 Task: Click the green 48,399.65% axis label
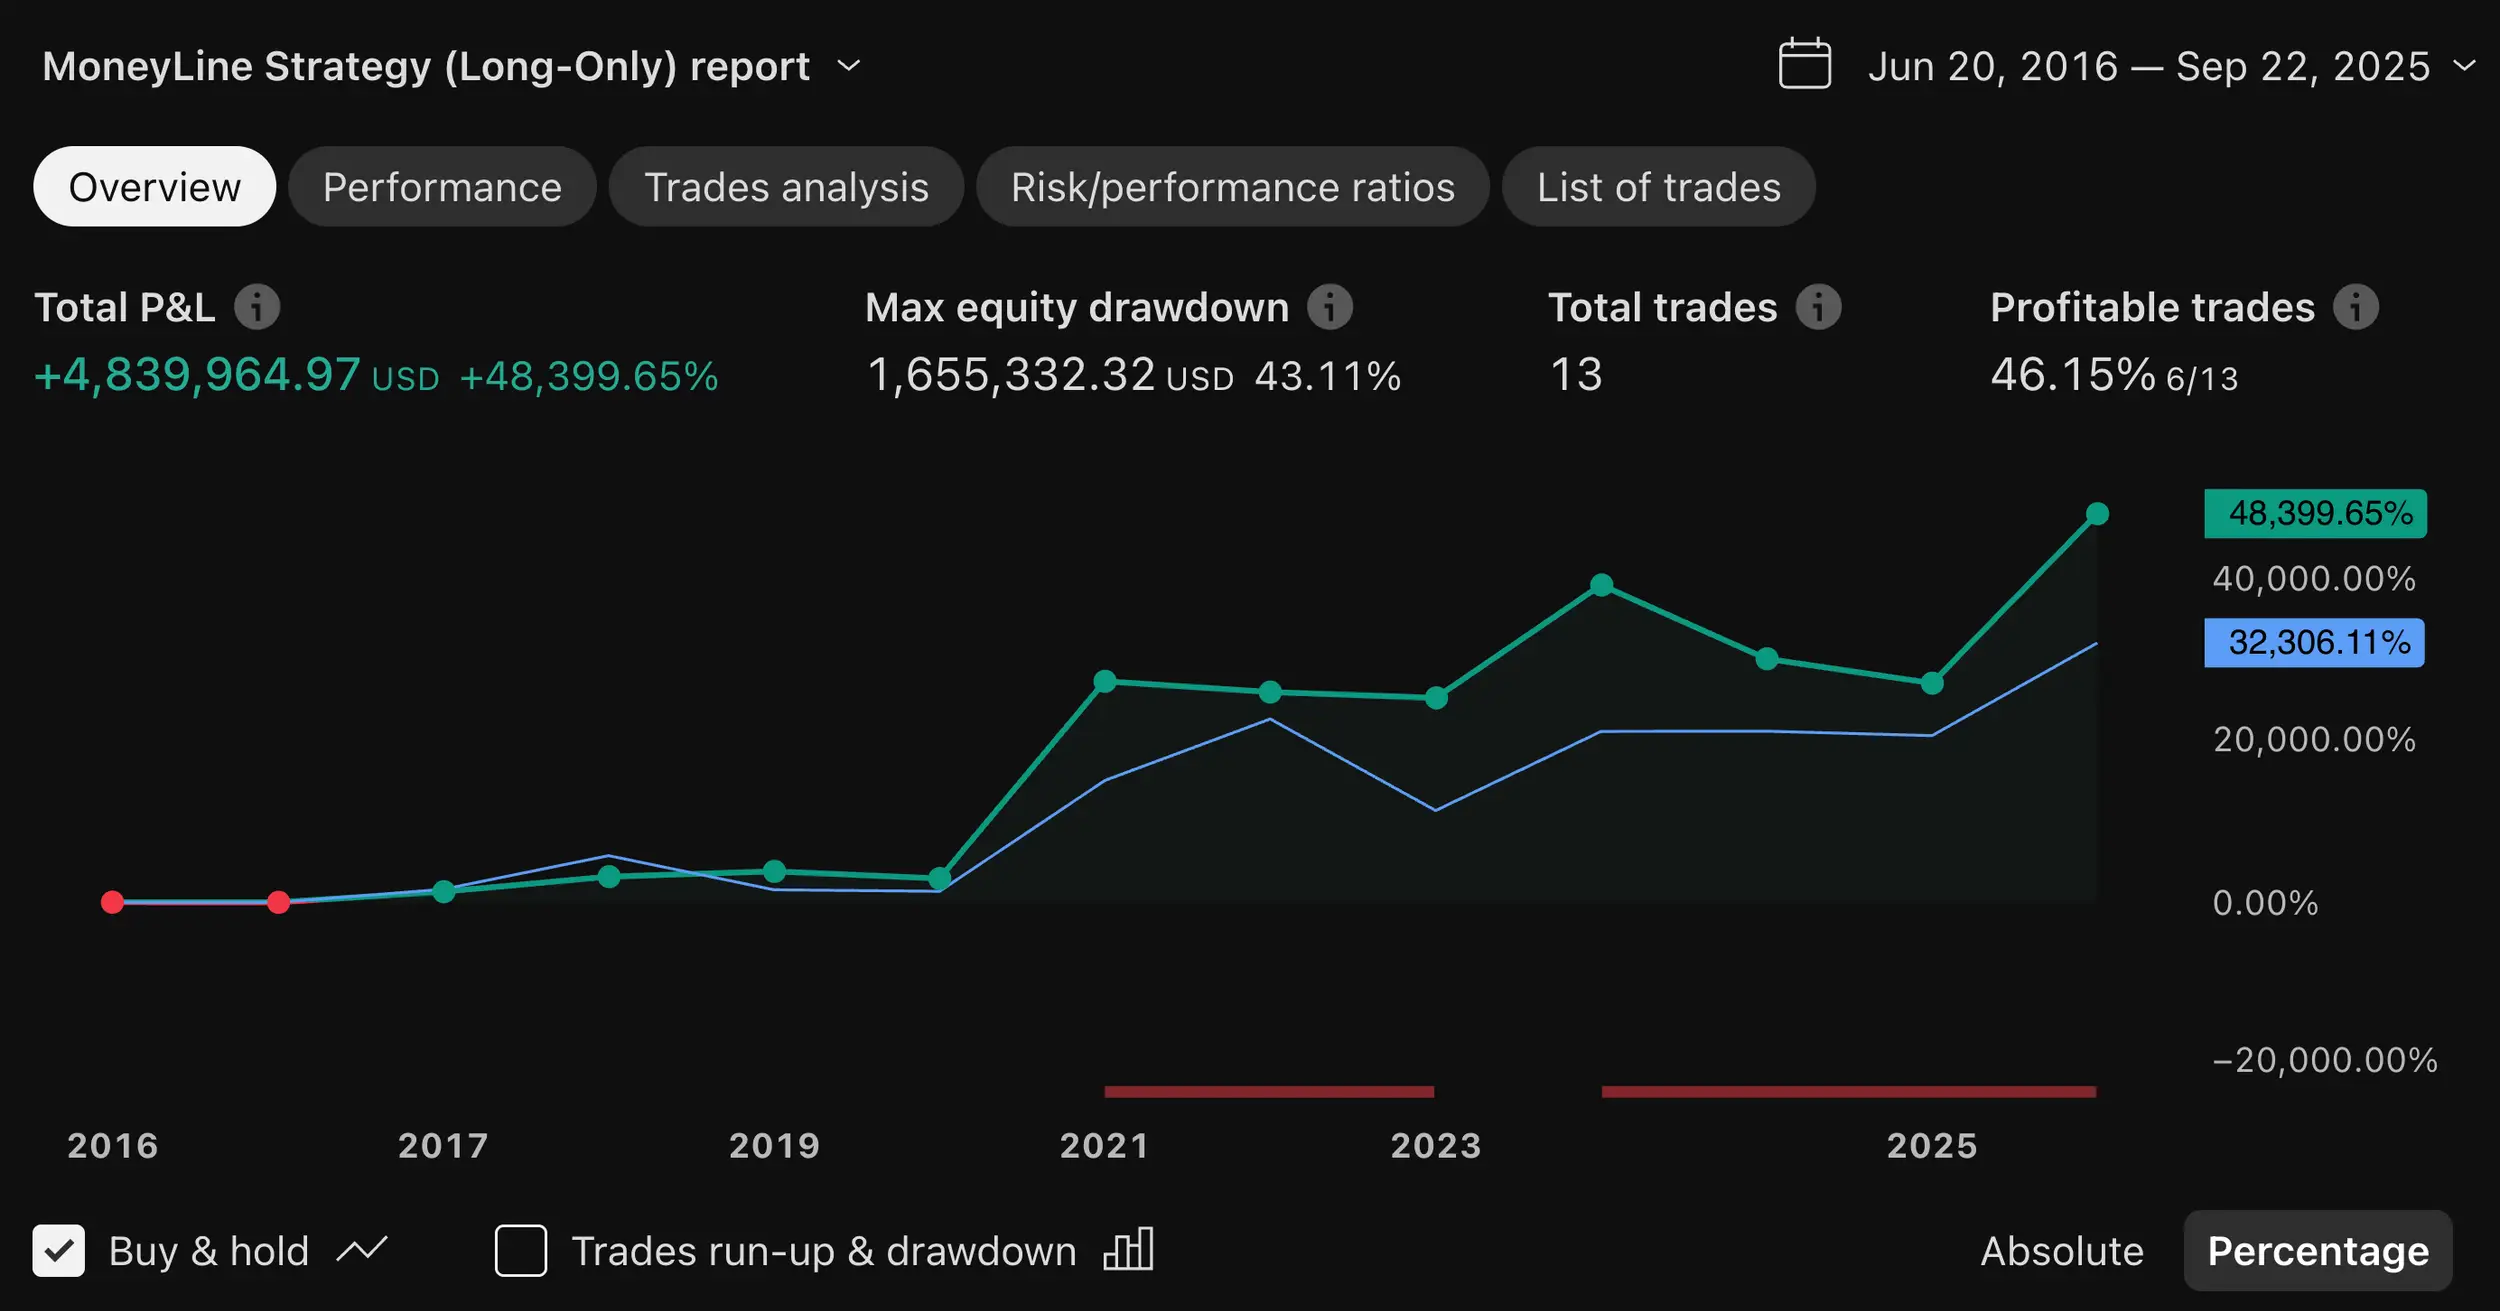(x=2315, y=514)
